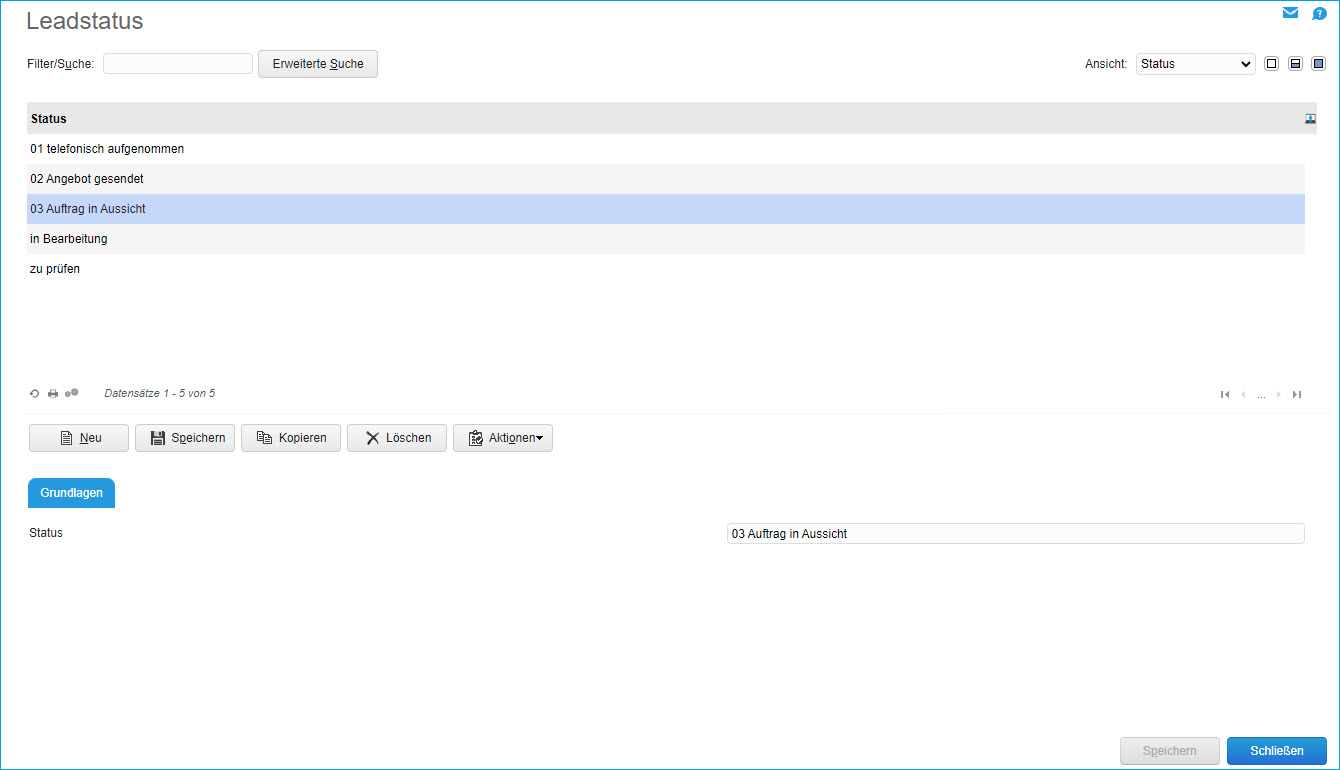Screen dimensions: 1340x770
Task: Open list settings via gears icon
Action: 71,393
